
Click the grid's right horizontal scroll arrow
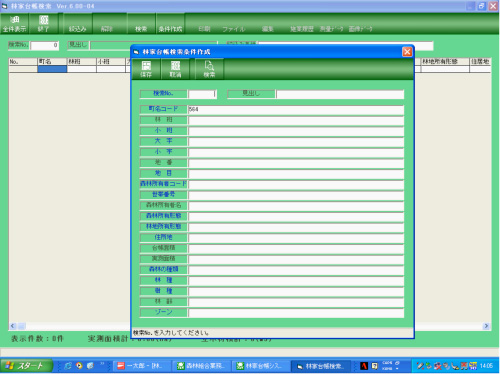tap(486, 326)
